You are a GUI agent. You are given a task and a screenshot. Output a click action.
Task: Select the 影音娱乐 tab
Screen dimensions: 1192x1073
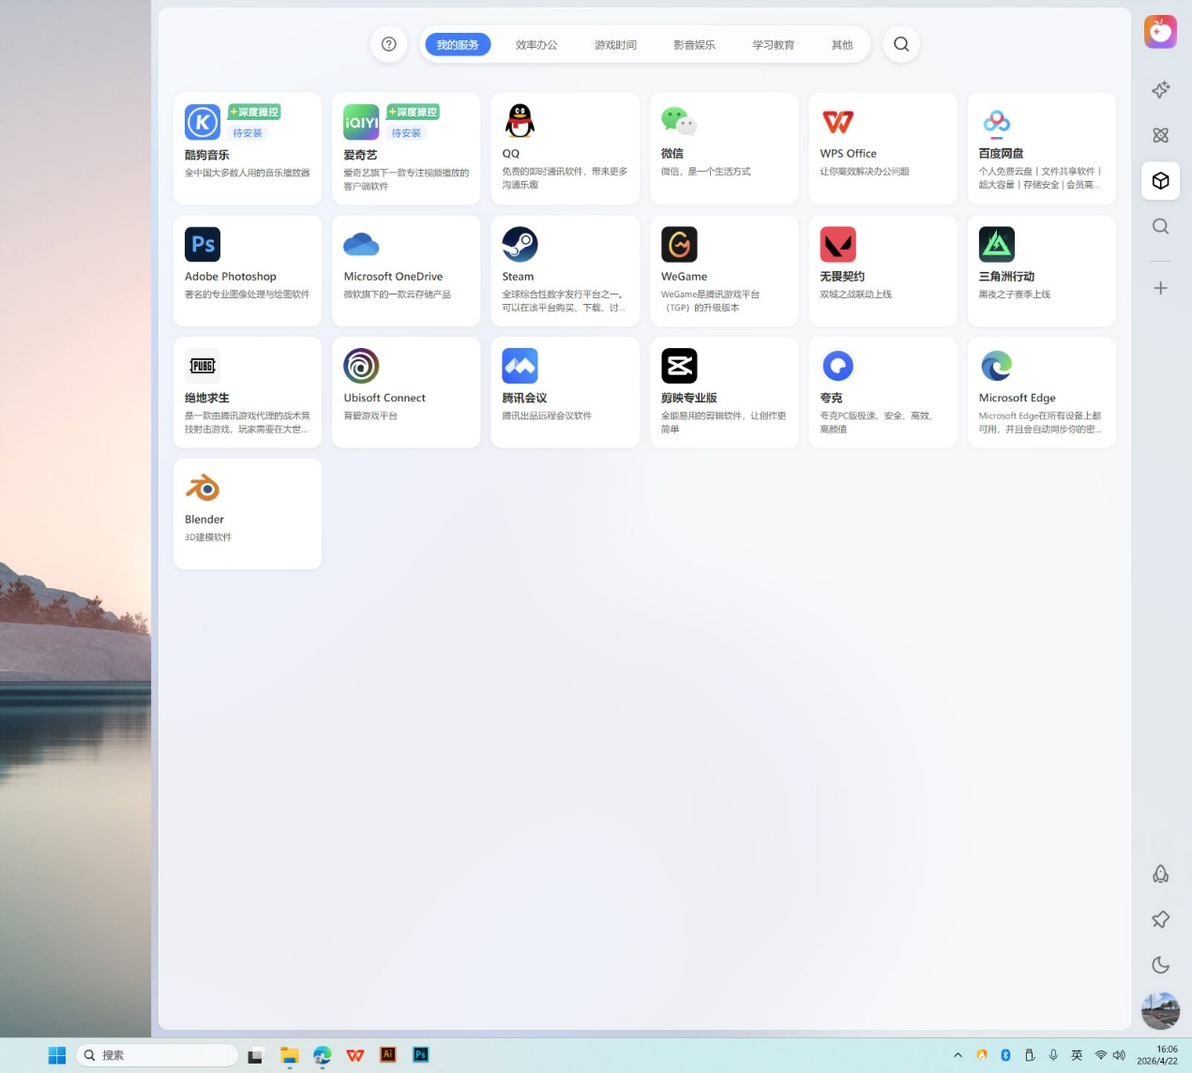click(x=695, y=45)
